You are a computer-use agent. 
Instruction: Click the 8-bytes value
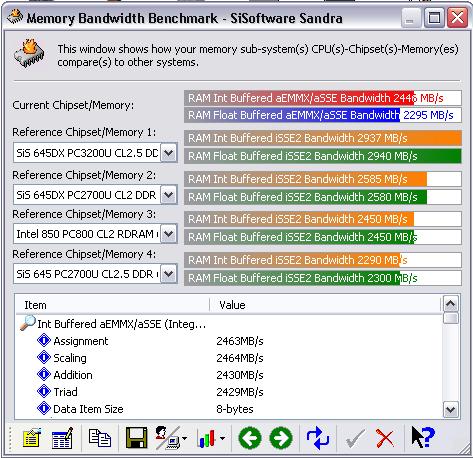click(x=235, y=409)
